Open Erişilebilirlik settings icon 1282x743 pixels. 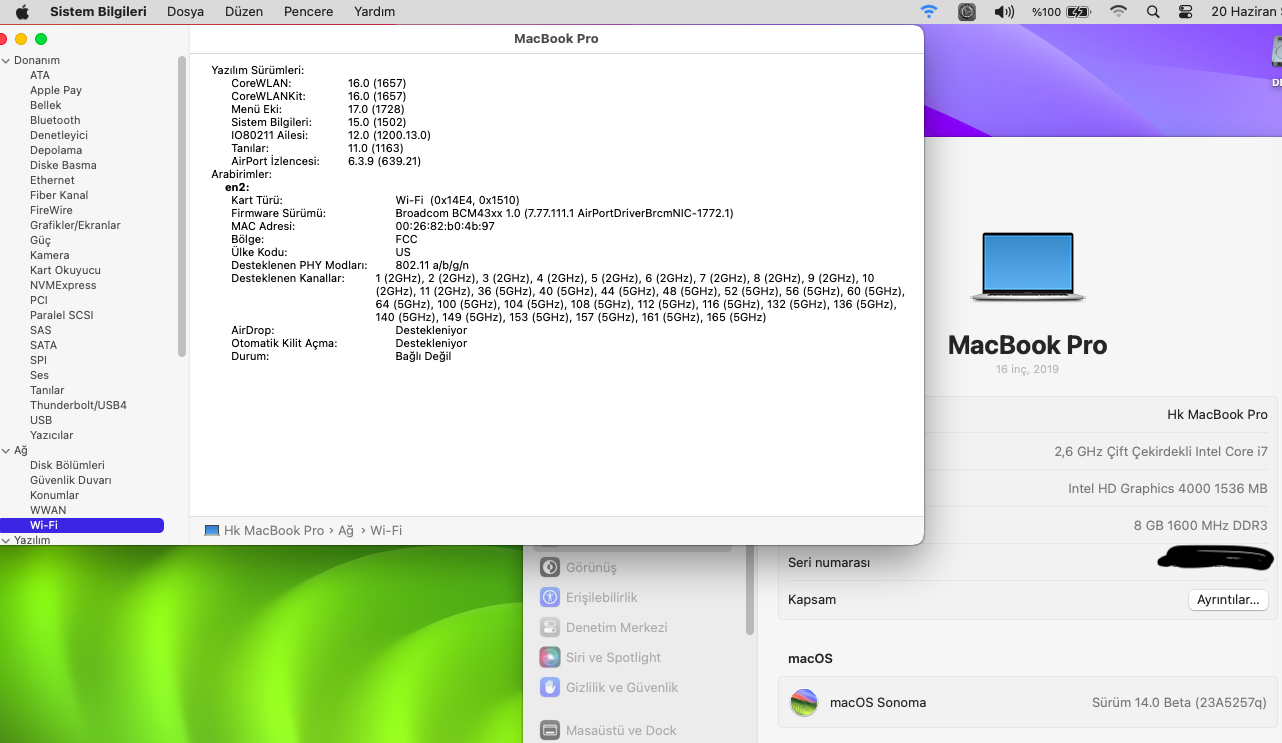coord(549,597)
